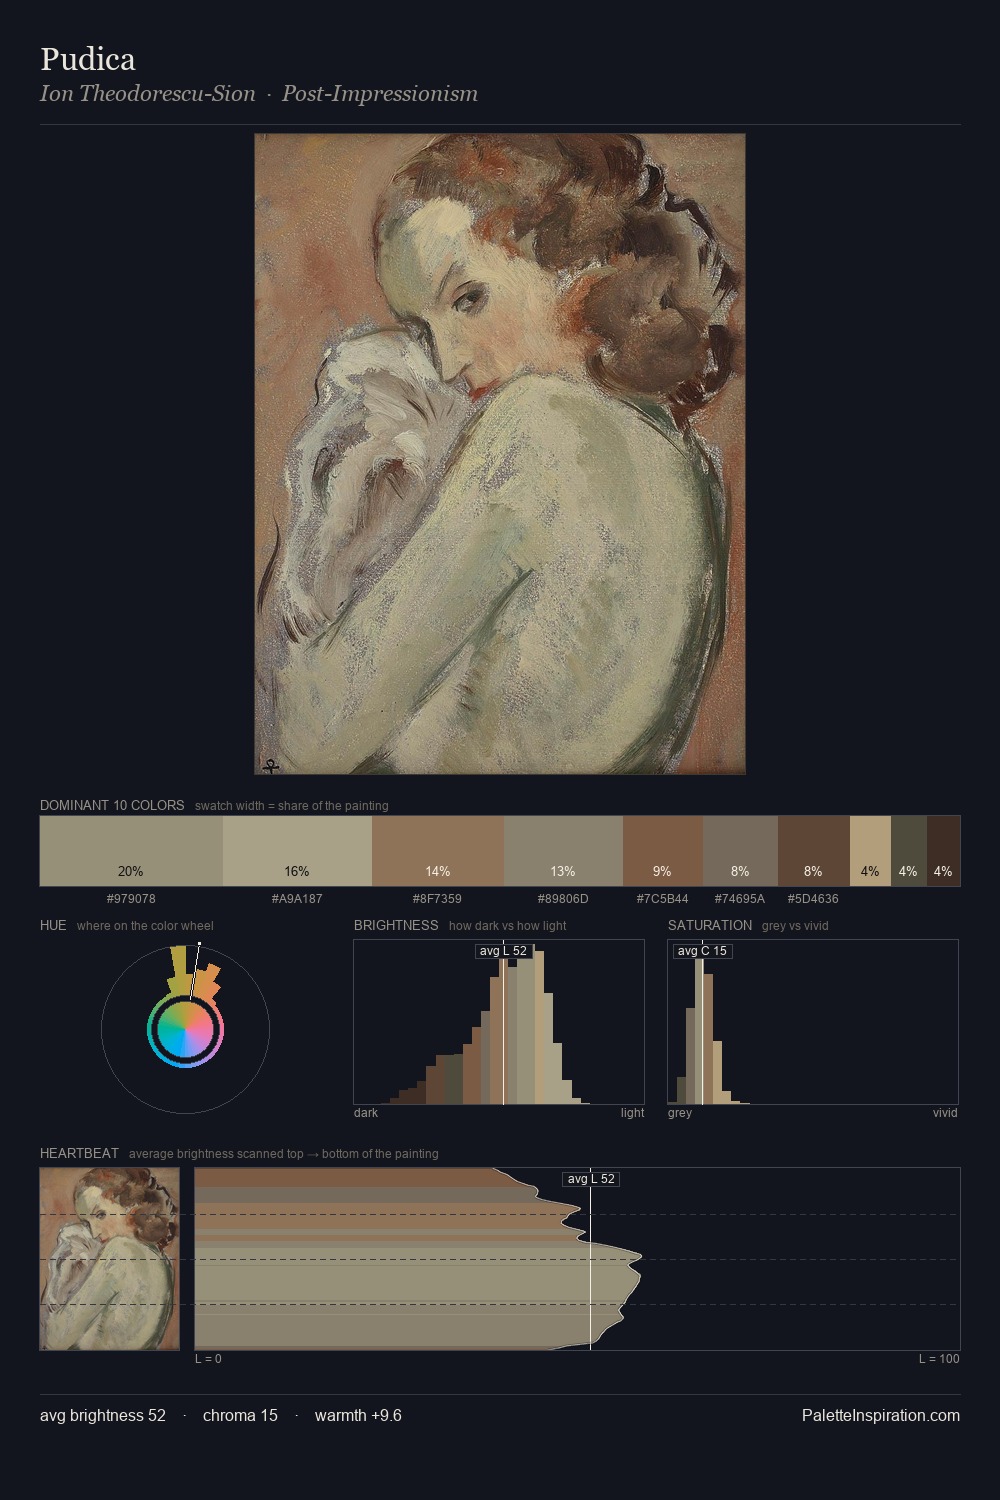Click the 'avg L 52' label in Heartbeat
Viewport: 1000px width, 1500px height.
(x=591, y=1179)
